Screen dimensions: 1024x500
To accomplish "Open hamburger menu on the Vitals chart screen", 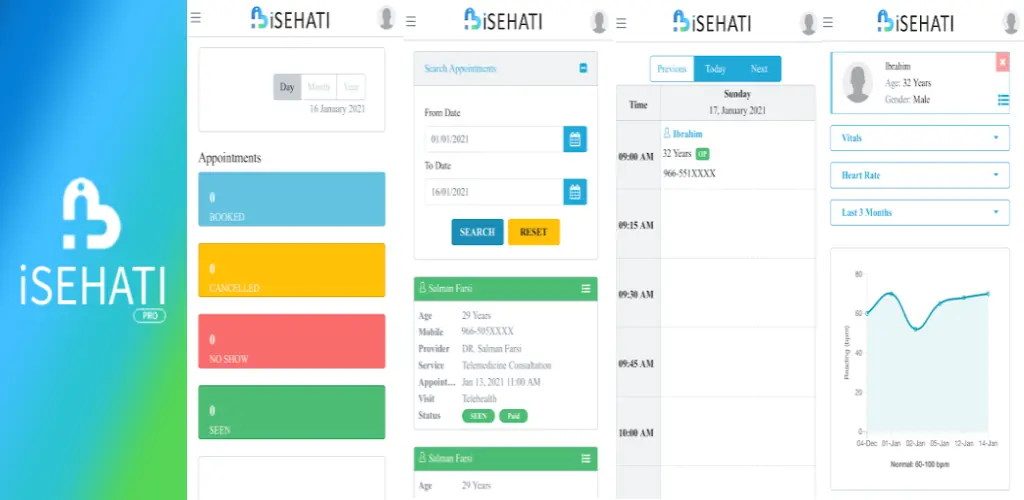I will pos(827,23).
